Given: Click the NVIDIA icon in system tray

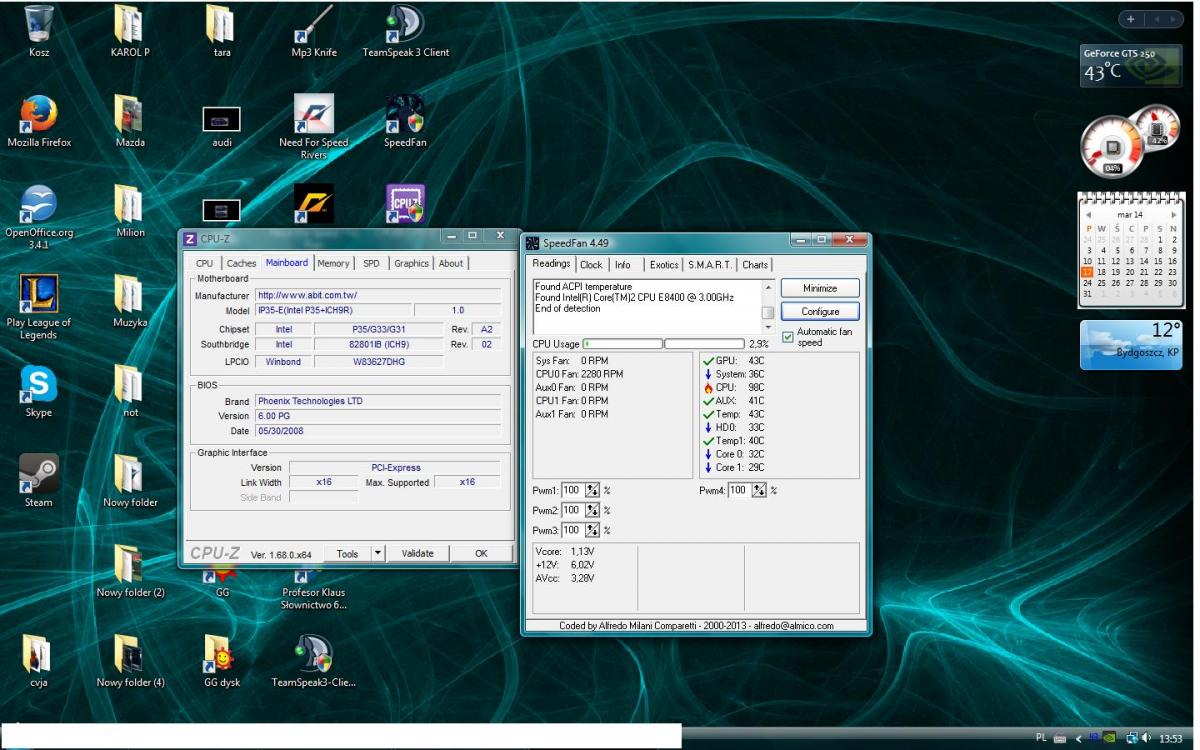Looking at the screenshot, I should pyautogui.click(x=1110, y=738).
